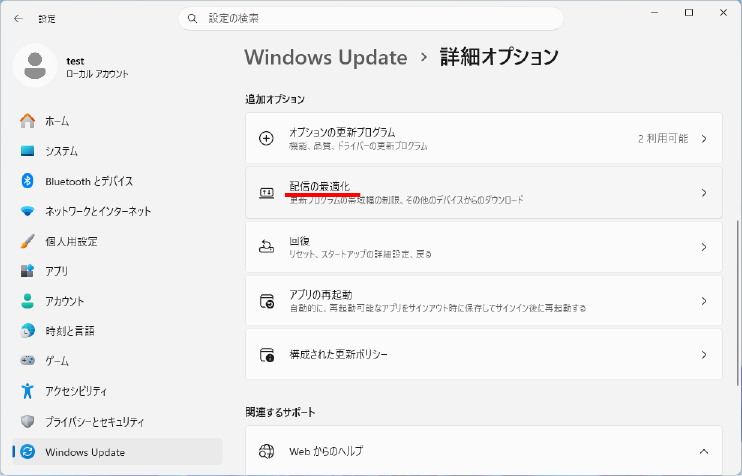Select ゲーム label in sidebar
This screenshot has width=742, height=476.
pos(57,361)
